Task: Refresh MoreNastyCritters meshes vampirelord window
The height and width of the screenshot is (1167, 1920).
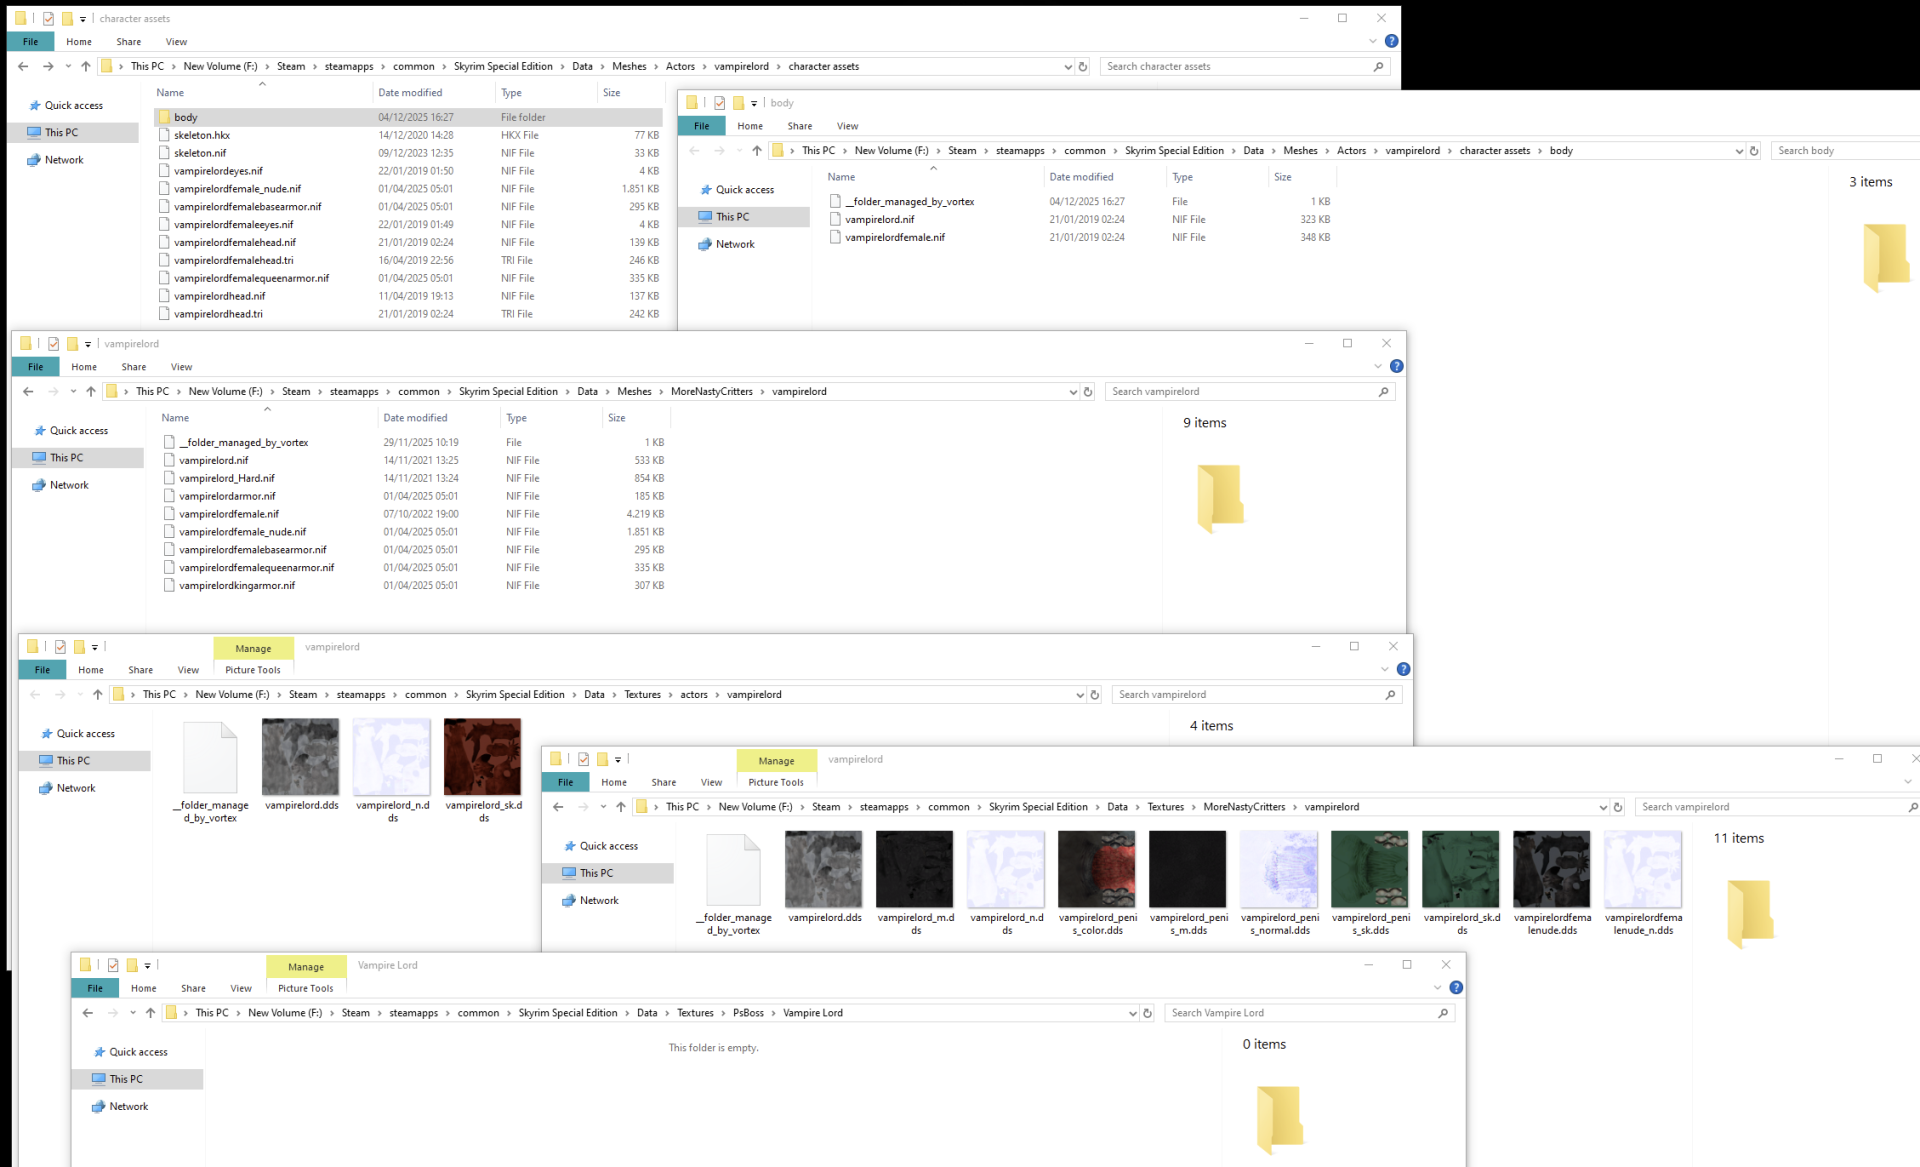Action: 1088,392
